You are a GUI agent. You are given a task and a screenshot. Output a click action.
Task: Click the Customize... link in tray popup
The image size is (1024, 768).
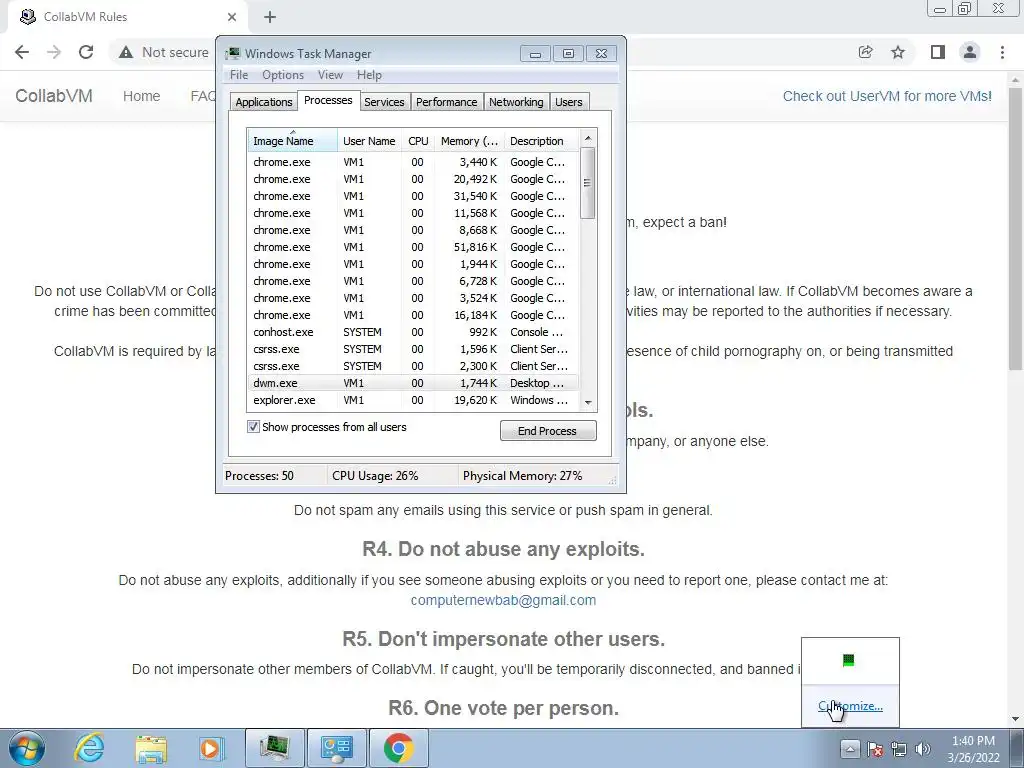(x=850, y=706)
